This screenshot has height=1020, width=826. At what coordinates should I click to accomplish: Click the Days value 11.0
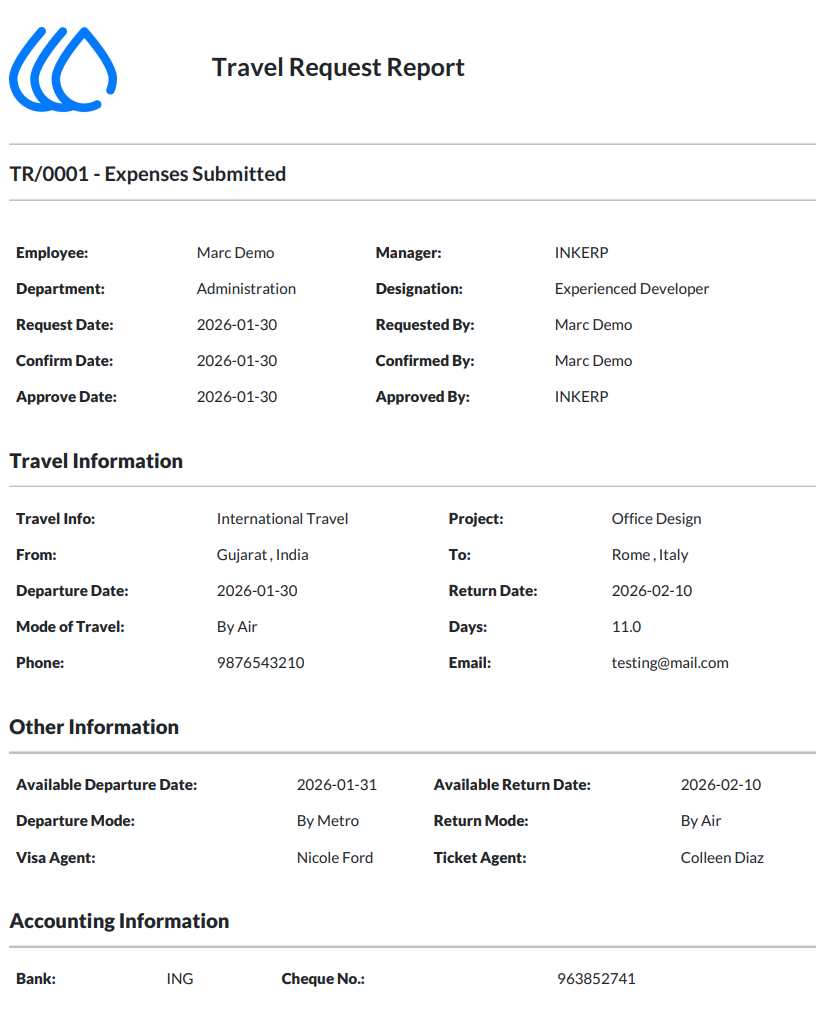coord(626,627)
